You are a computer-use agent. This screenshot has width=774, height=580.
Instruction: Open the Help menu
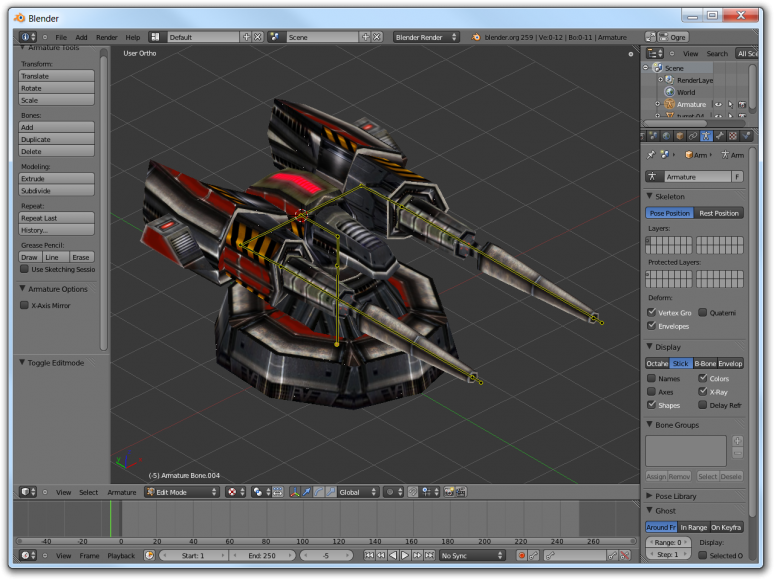coord(133,37)
